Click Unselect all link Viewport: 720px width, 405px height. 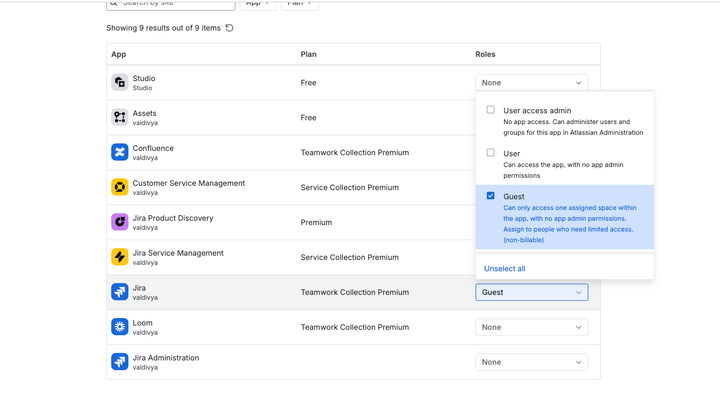504,269
